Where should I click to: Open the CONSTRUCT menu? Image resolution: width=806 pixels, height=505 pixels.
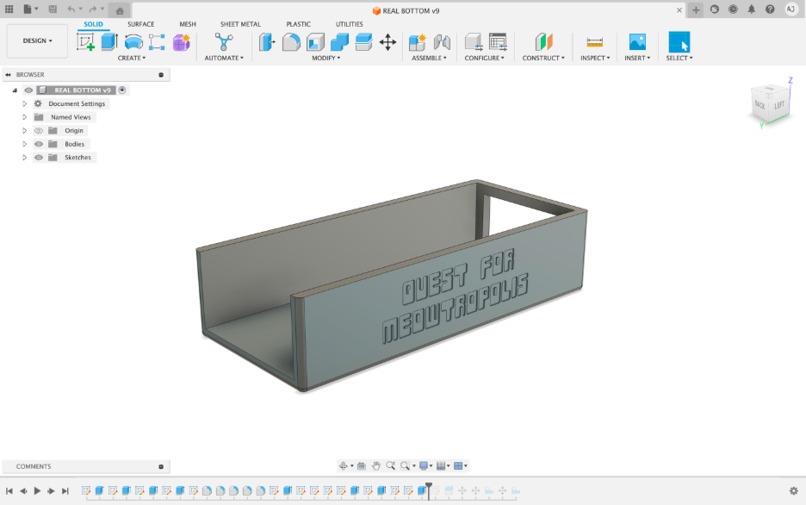tap(543, 58)
